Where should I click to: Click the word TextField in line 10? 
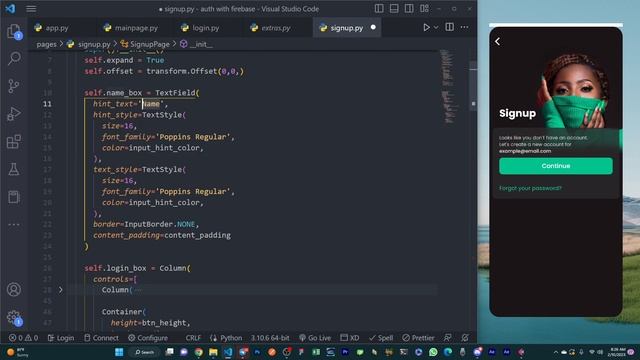(x=175, y=93)
